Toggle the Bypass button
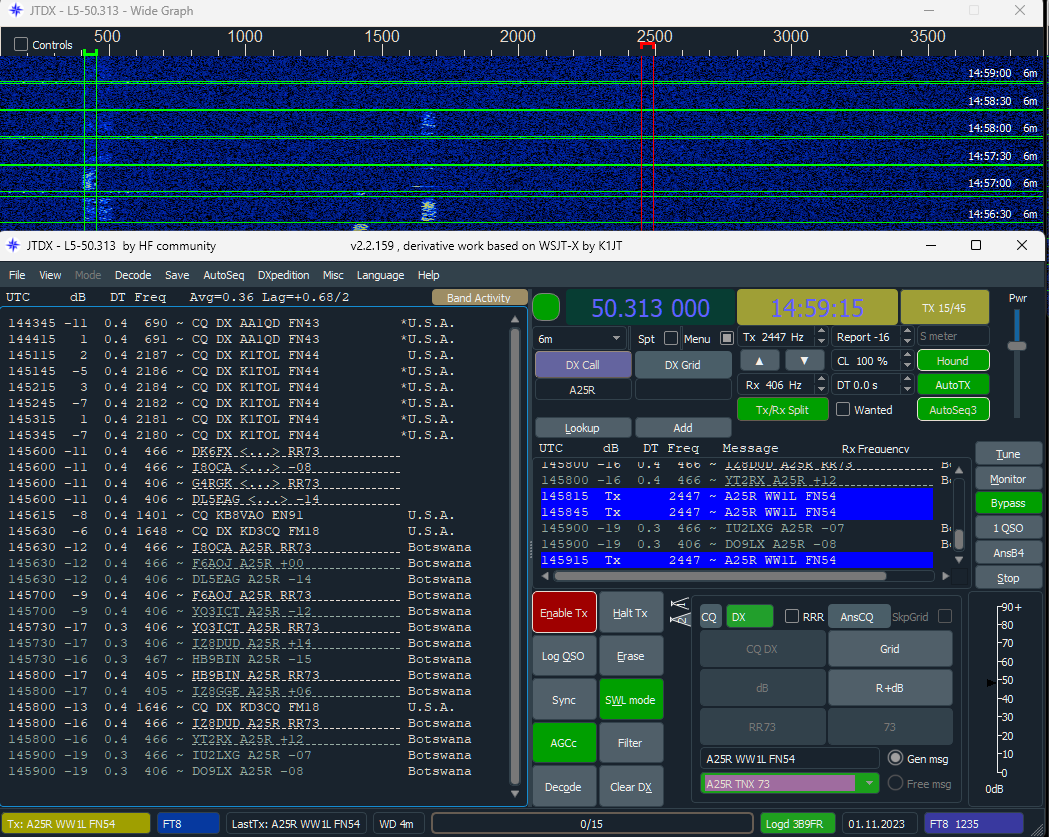 [x=1008, y=503]
